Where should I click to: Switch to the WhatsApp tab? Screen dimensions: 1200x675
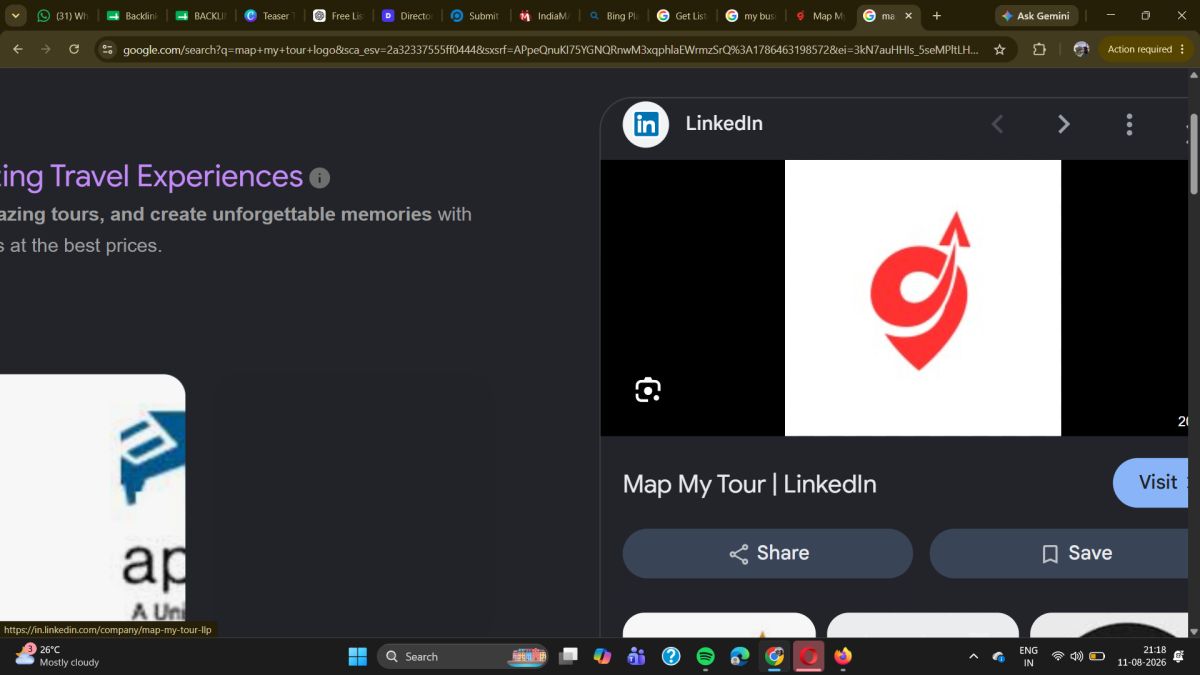(63, 16)
